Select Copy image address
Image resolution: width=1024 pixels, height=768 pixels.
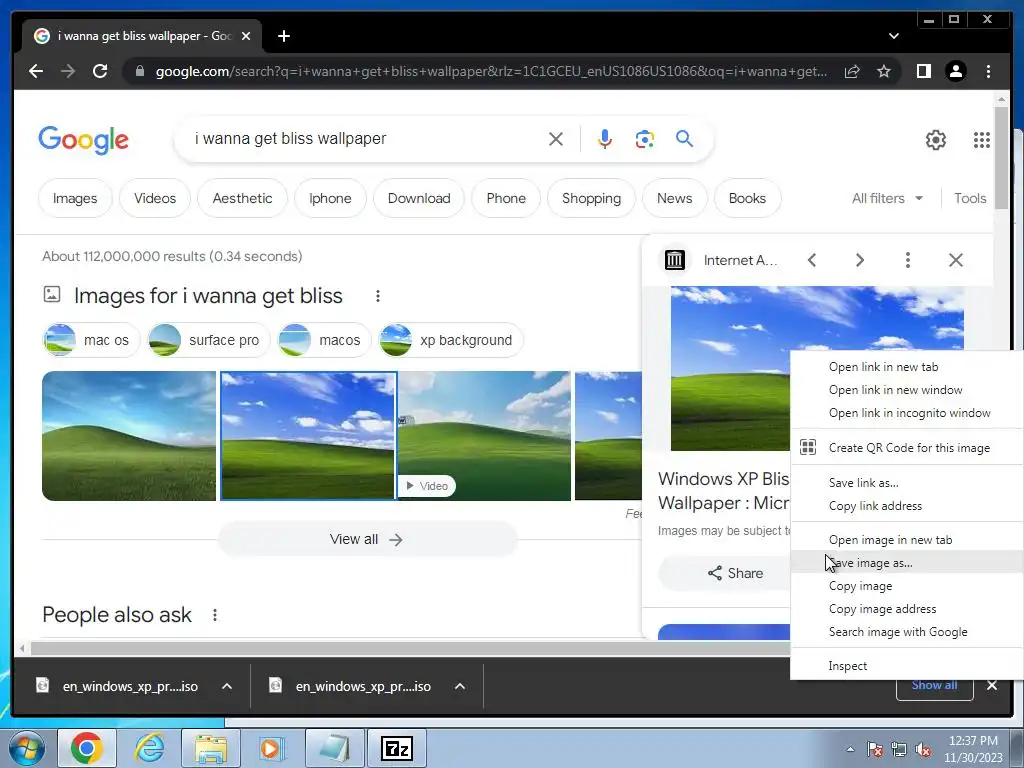[906, 609]
